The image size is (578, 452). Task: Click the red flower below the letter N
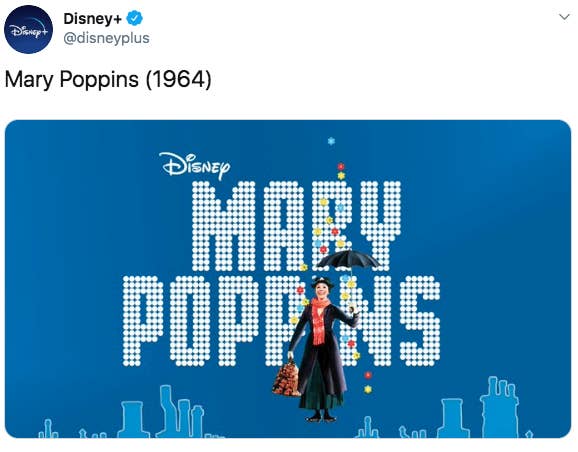(x=368, y=375)
